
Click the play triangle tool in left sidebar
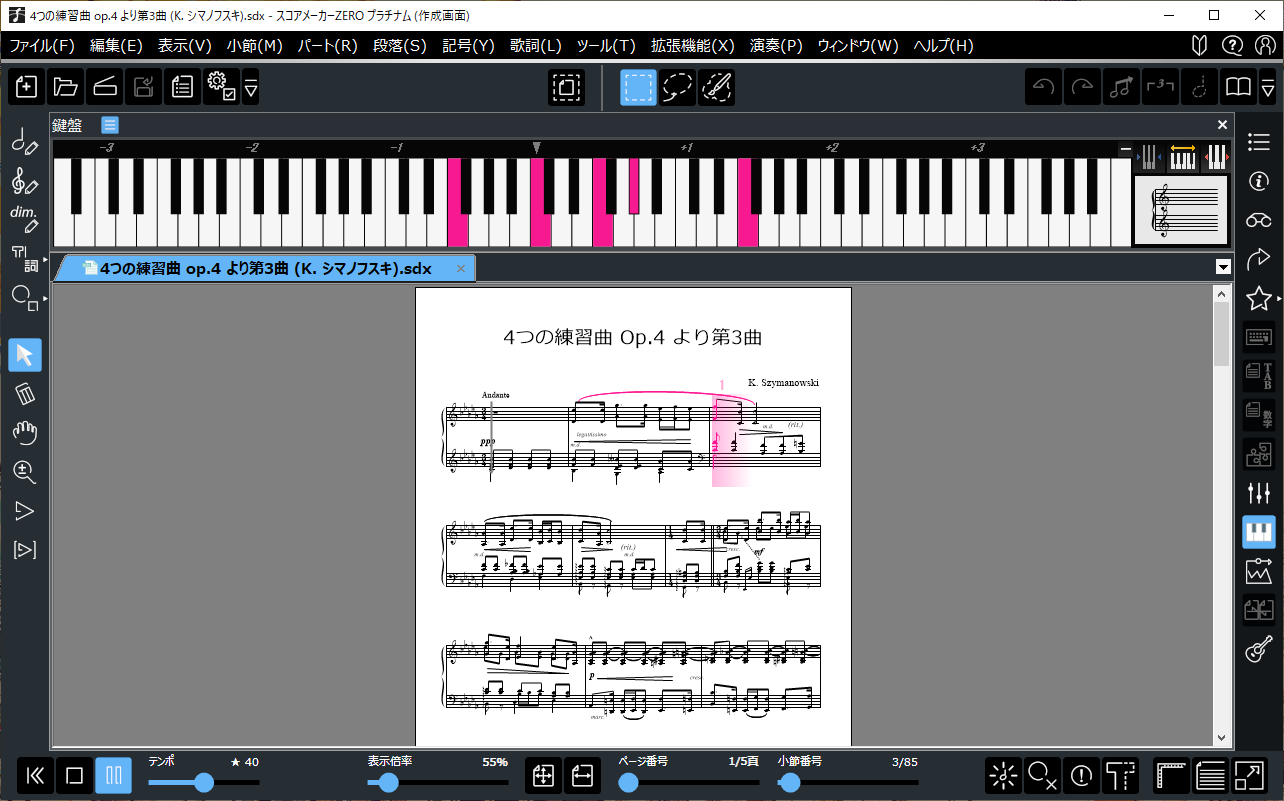point(25,511)
